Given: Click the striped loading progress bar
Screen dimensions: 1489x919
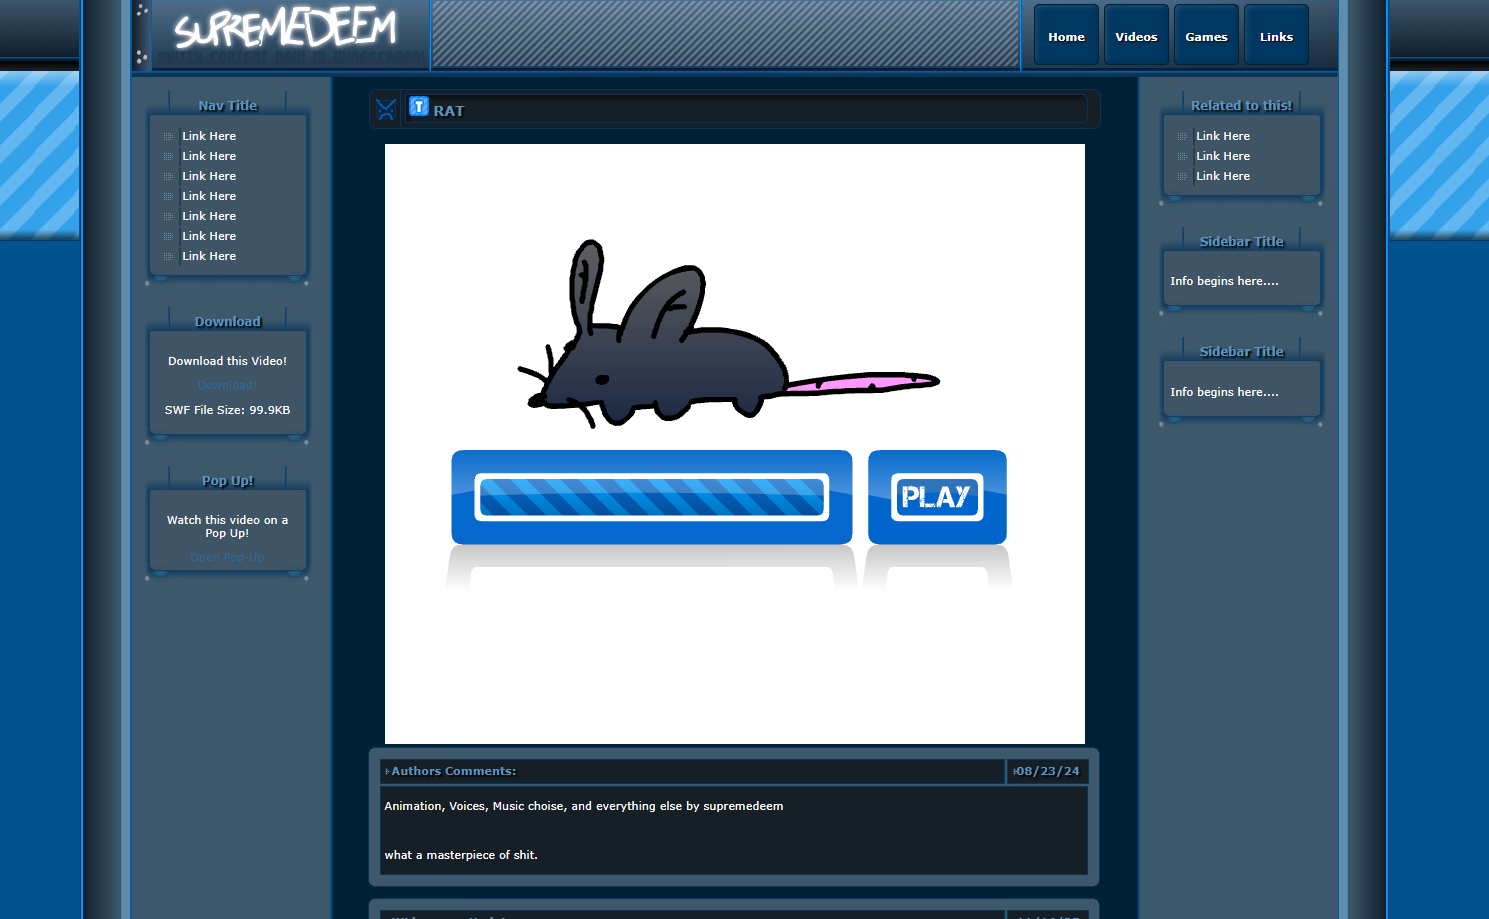Looking at the screenshot, I should pyautogui.click(x=651, y=497).
